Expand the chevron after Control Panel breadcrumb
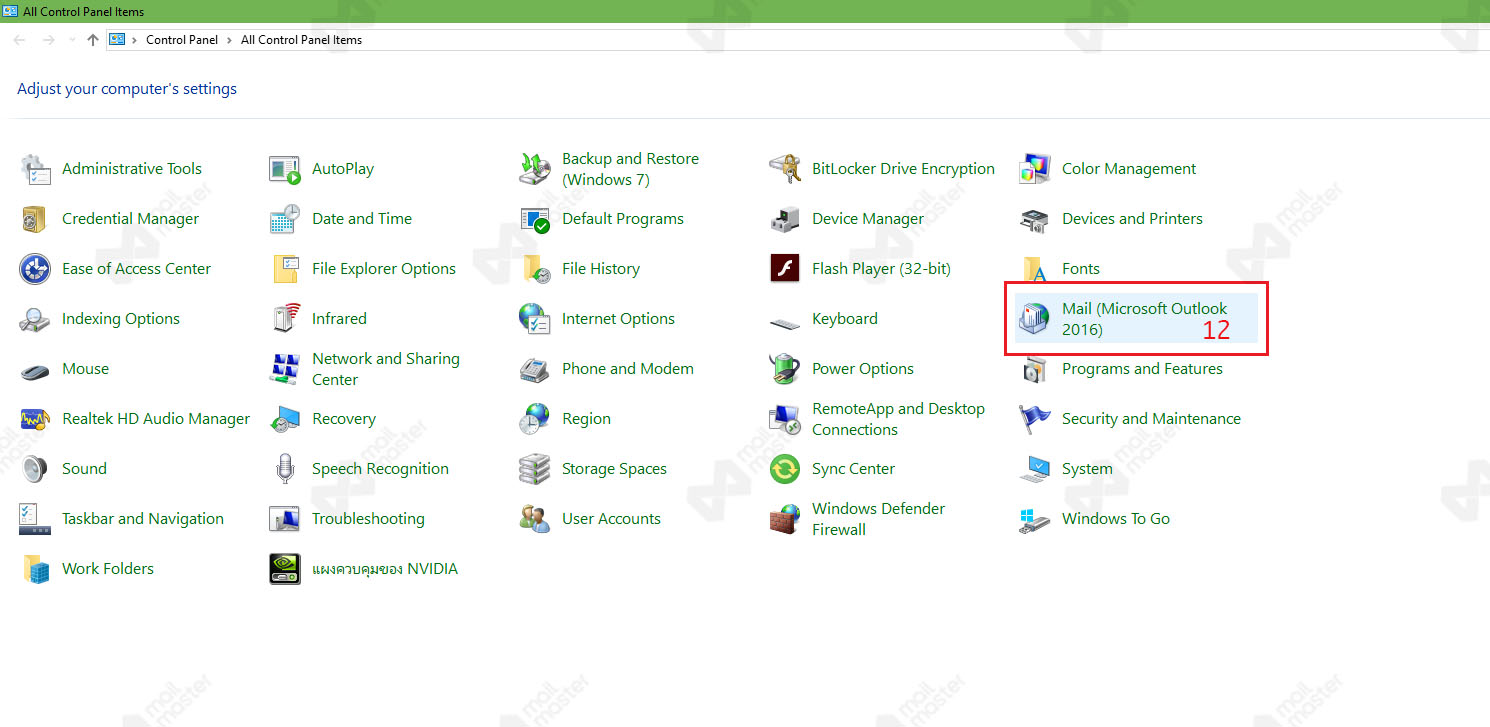The width and height of the screenshot is (1490, 727). click(230, 40)
